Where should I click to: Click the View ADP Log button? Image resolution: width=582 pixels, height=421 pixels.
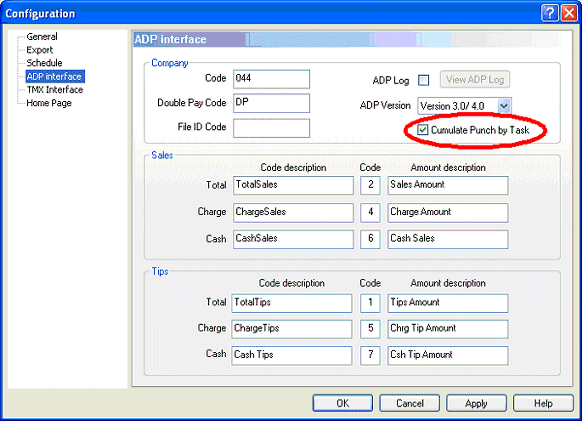pyautogui.click(x=475, y=79)
